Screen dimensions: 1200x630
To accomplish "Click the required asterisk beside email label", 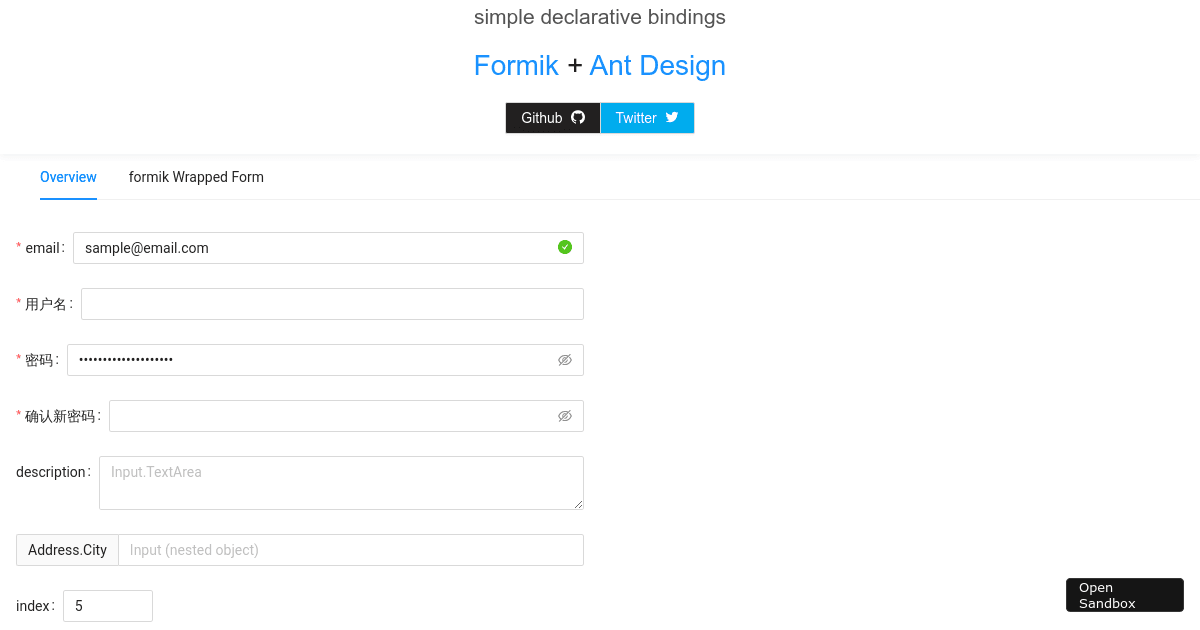I will click(18, 247).
